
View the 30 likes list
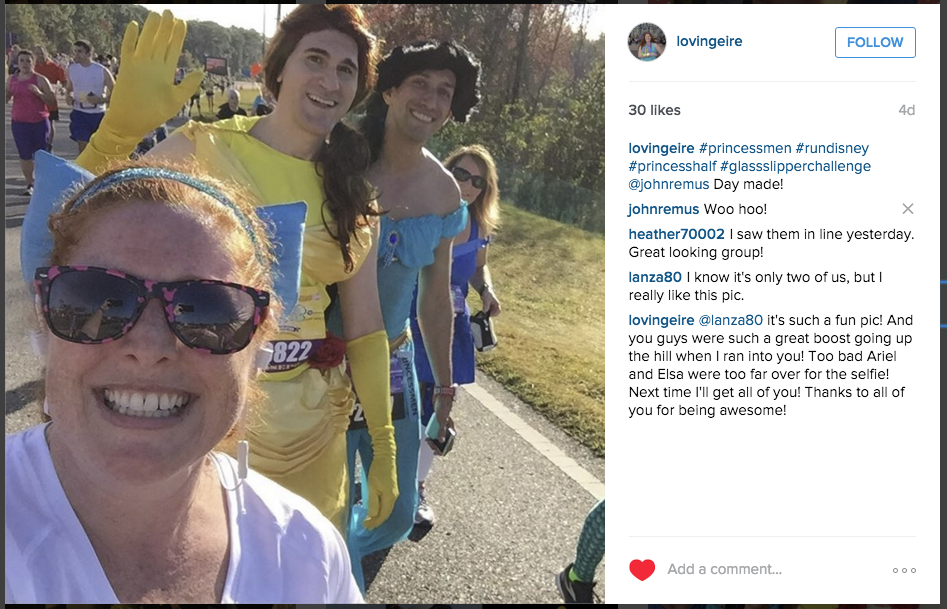tap(654, 110)
